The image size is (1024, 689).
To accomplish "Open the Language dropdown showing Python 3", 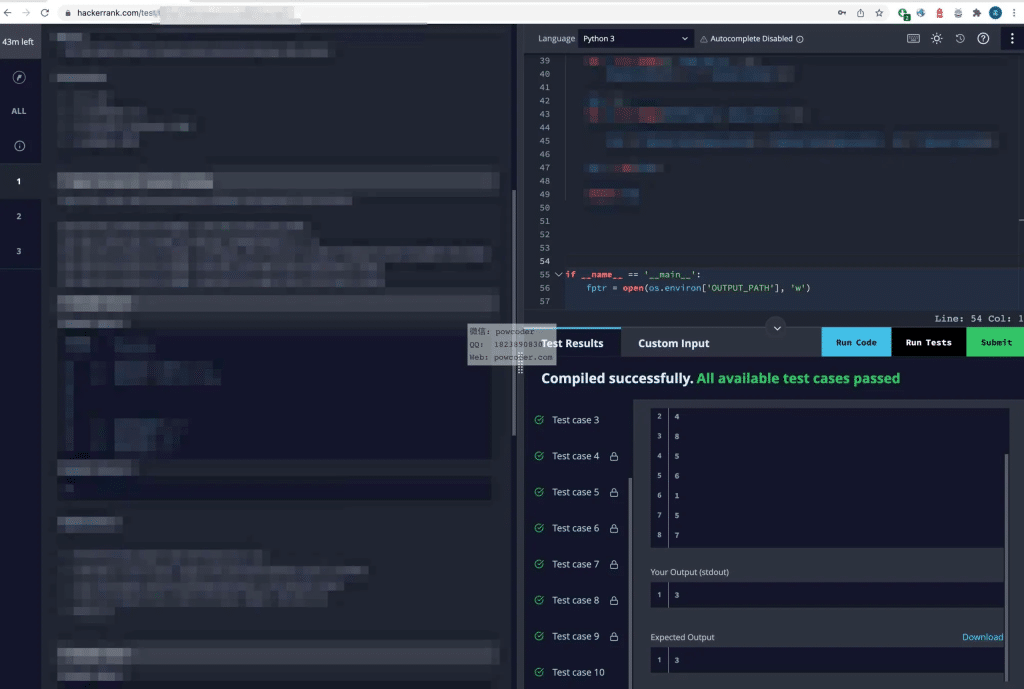I will tap(635, 38).
